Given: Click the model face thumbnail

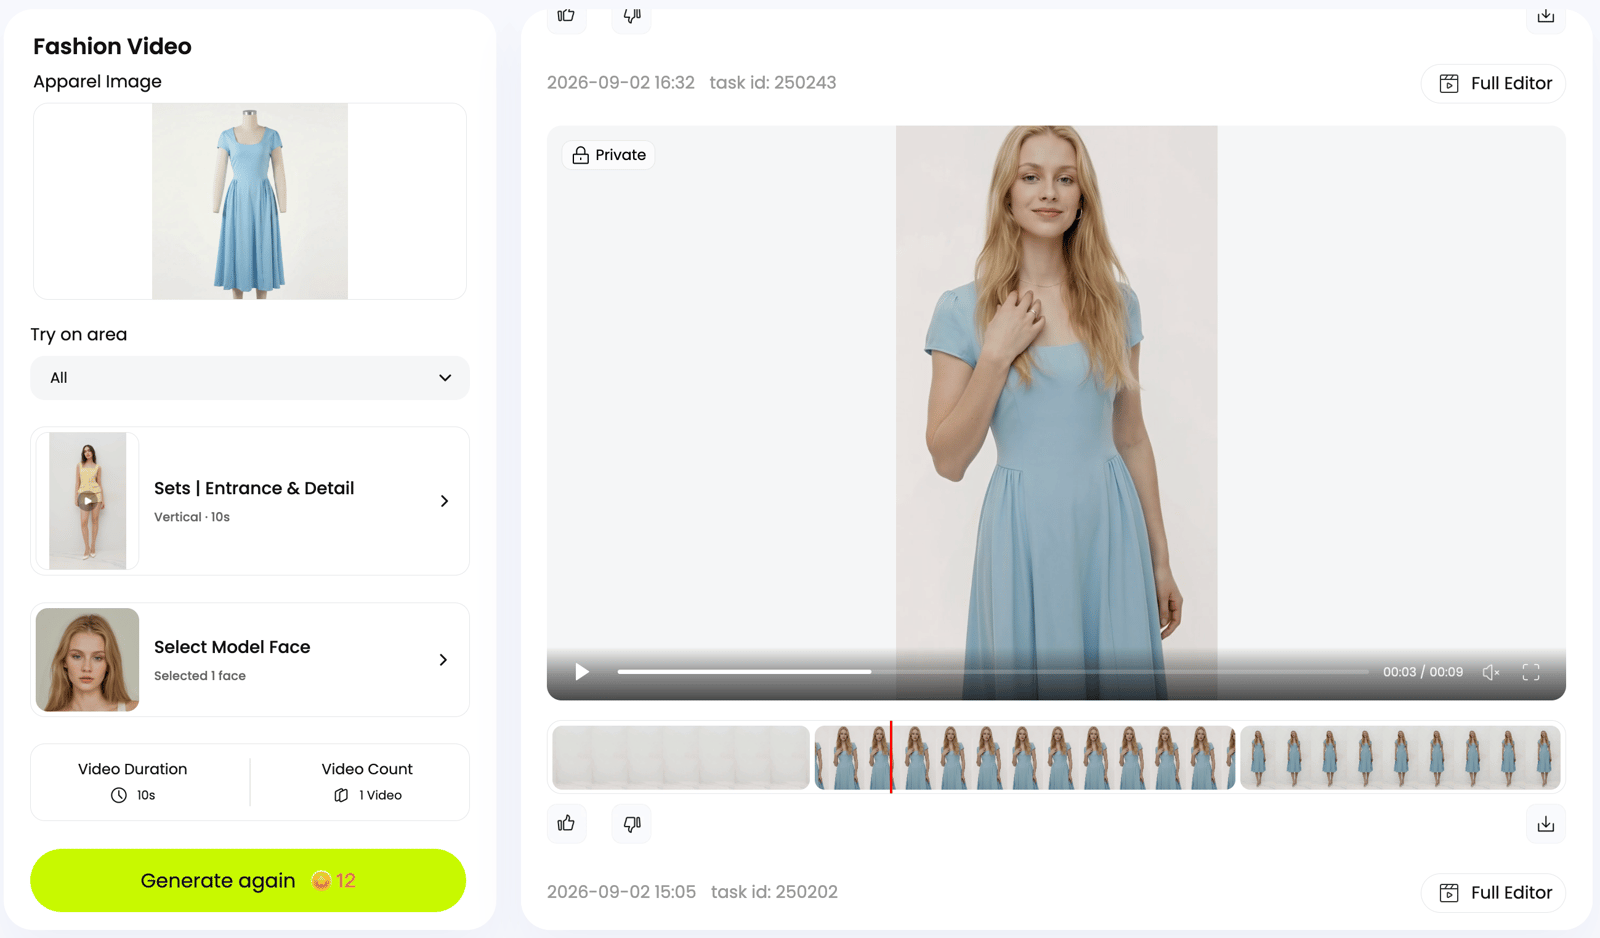Looking at the screenshot, I should point(87,660).
